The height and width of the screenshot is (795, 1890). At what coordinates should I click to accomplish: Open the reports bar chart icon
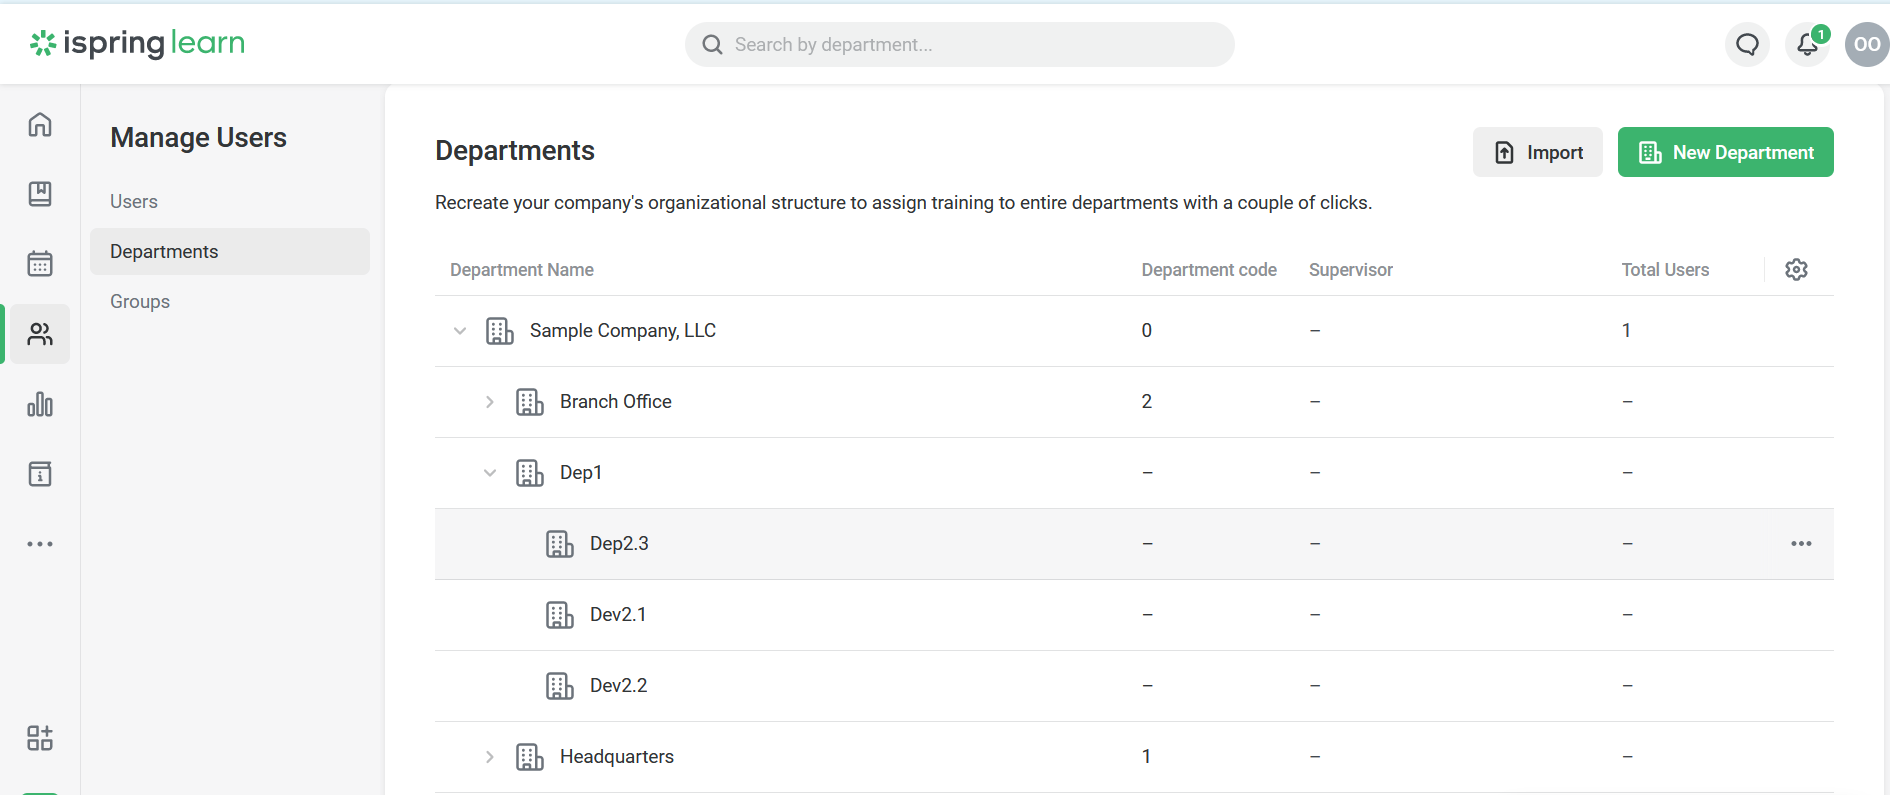[x=40, y=404]
